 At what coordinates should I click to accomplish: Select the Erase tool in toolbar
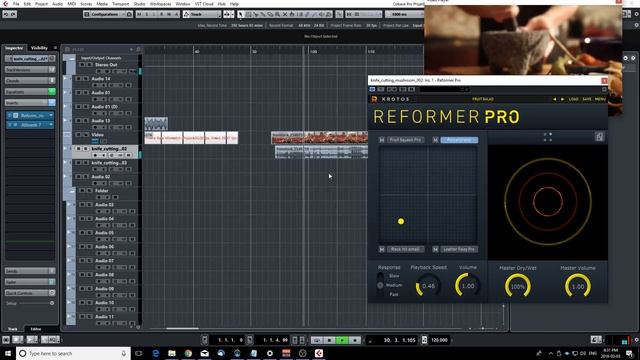tap(270, 14)
